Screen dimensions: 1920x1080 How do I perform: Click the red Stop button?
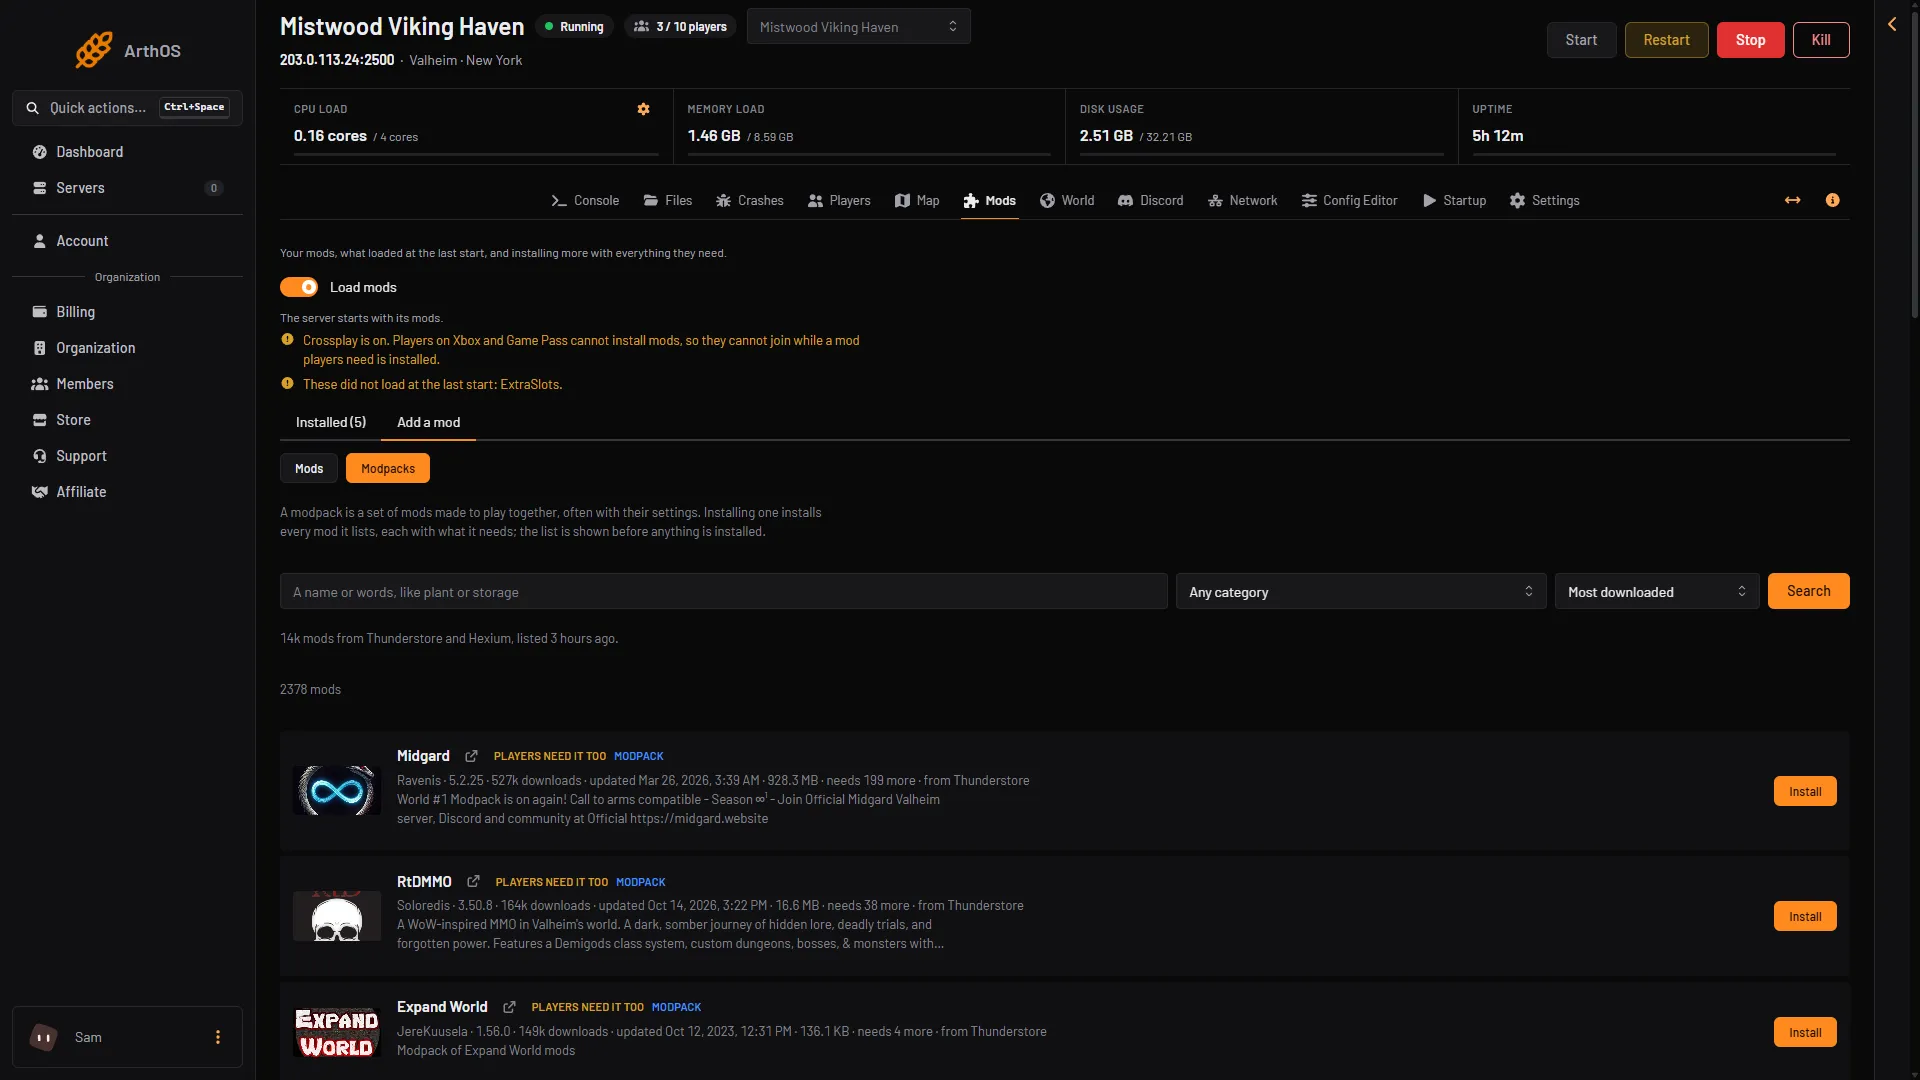pos(1750,40)
